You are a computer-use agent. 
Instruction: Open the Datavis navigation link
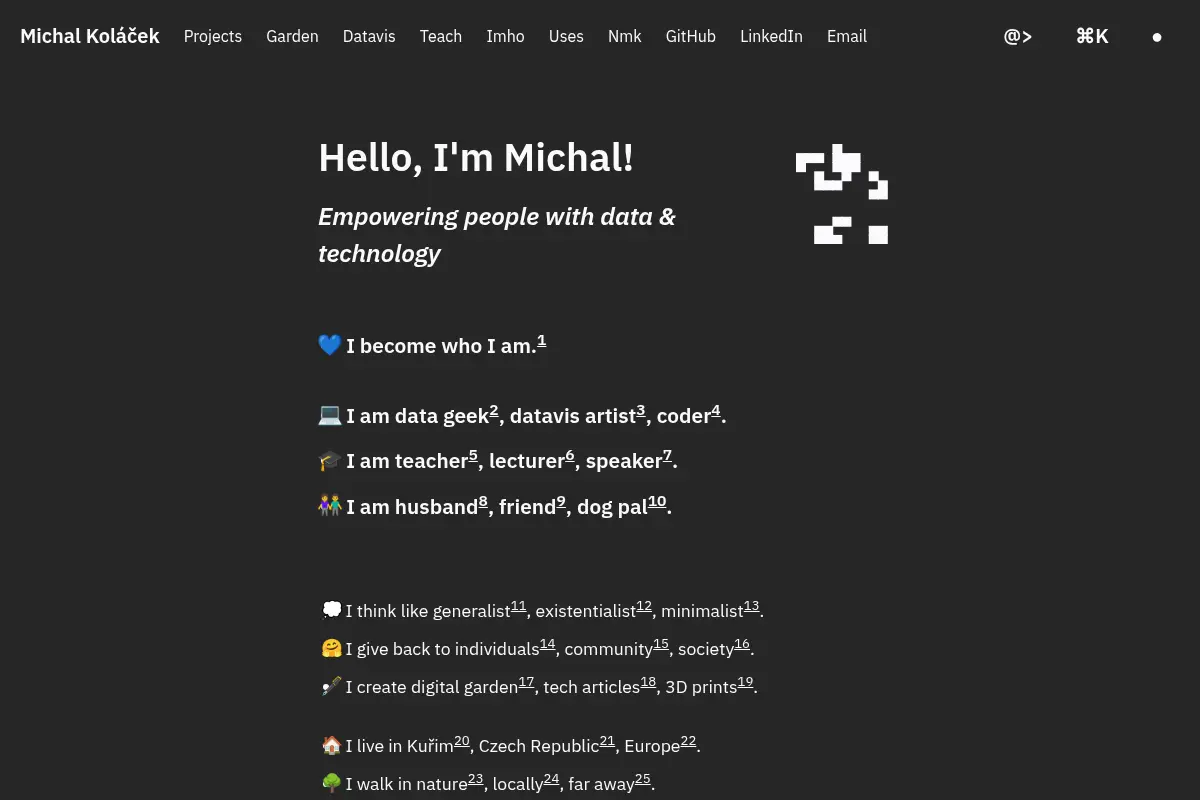point(369,36)
